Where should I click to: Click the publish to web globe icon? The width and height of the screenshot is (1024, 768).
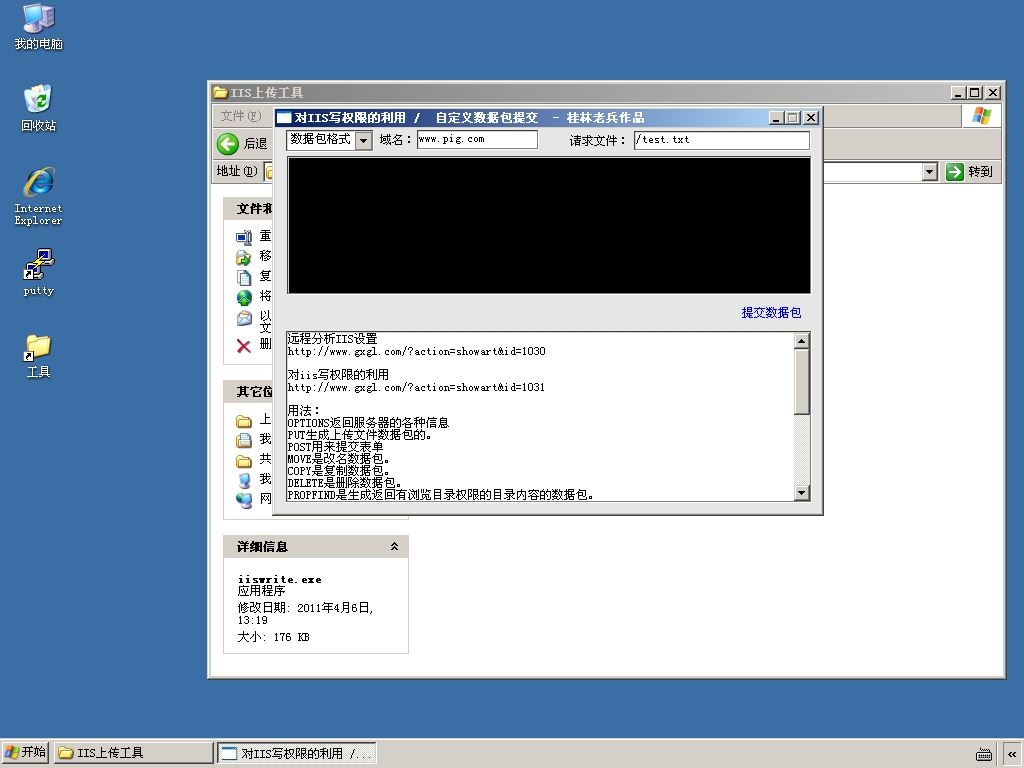244,298
